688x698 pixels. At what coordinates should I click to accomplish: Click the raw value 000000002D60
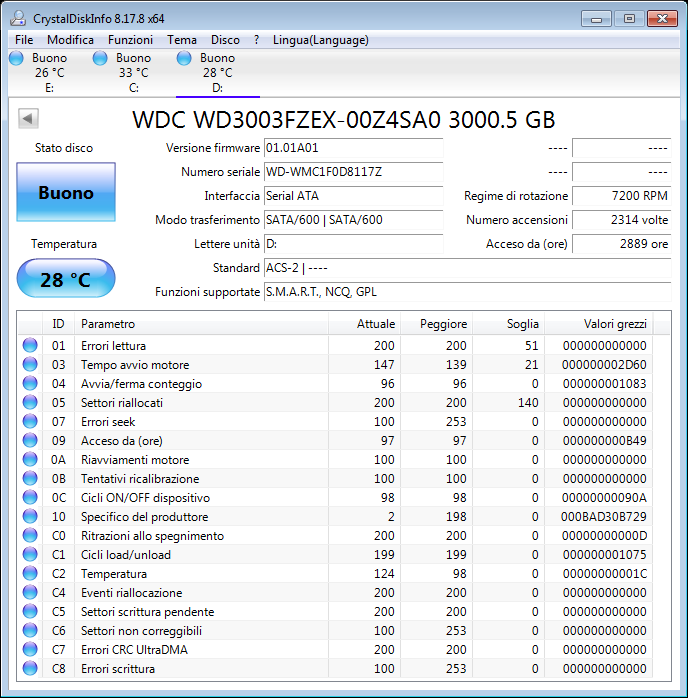pos(604,365)
